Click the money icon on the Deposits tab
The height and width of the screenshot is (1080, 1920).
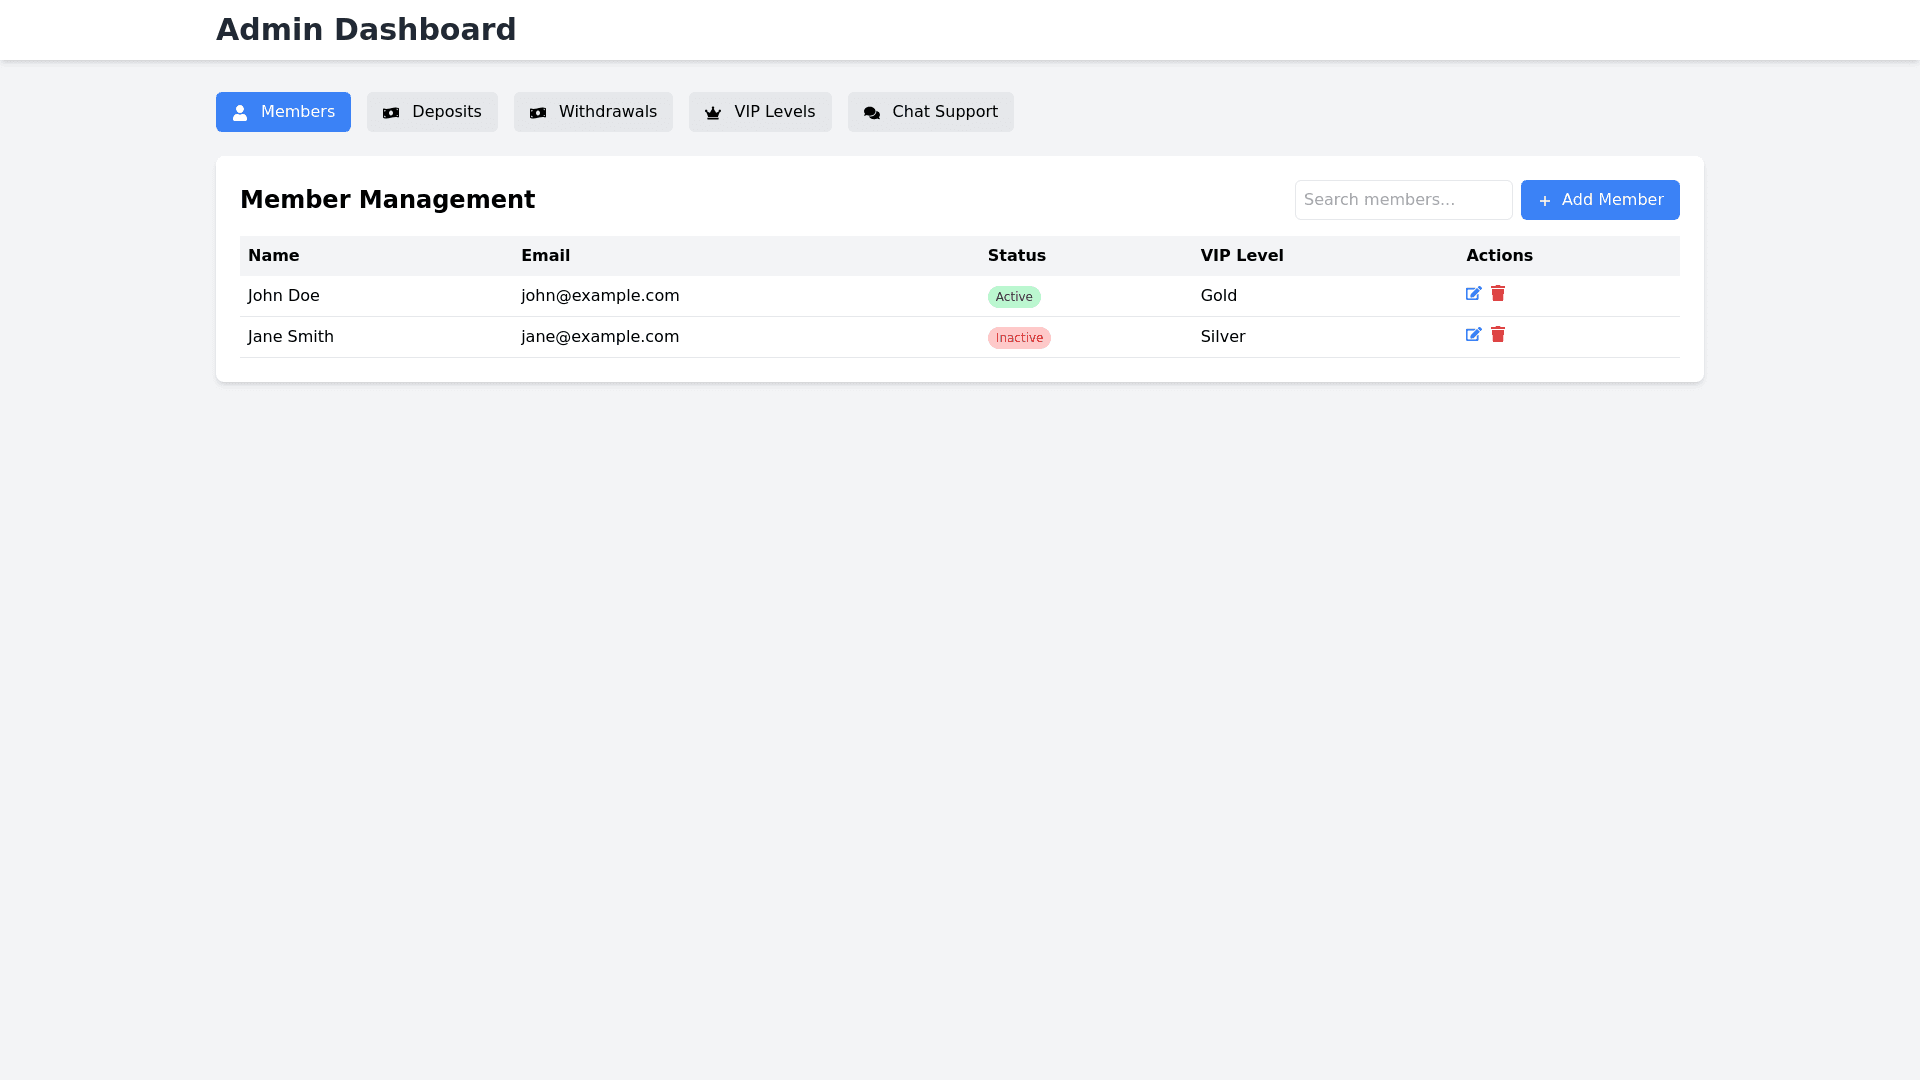click(x=391, y=113)
